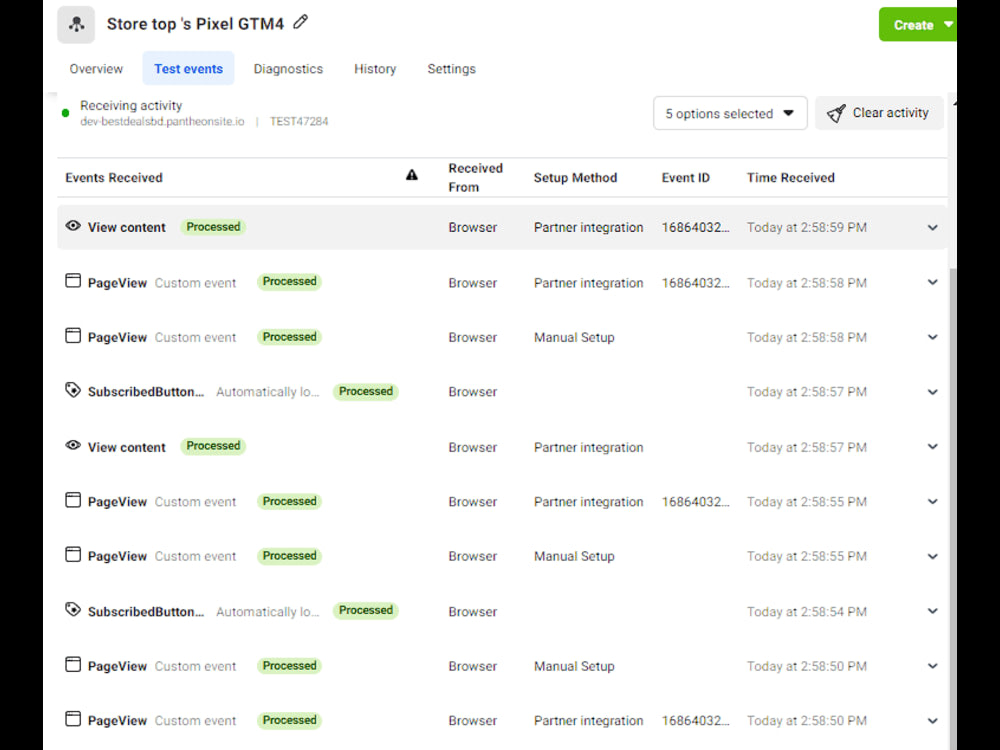This screenshot has width=1000, height=750.
Task: Click the warning triangle column icon
Action: [412, 175]
